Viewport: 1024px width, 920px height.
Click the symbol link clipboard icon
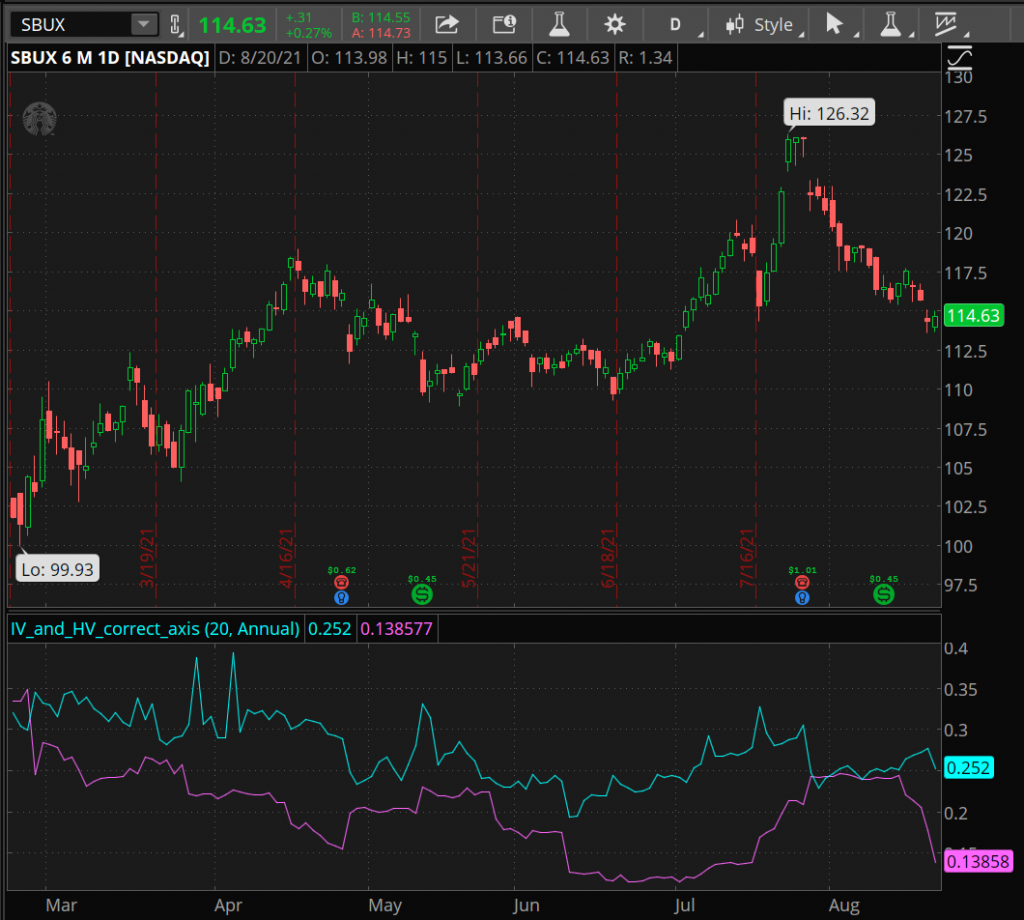pyautogui.click(x=175, y=25)
